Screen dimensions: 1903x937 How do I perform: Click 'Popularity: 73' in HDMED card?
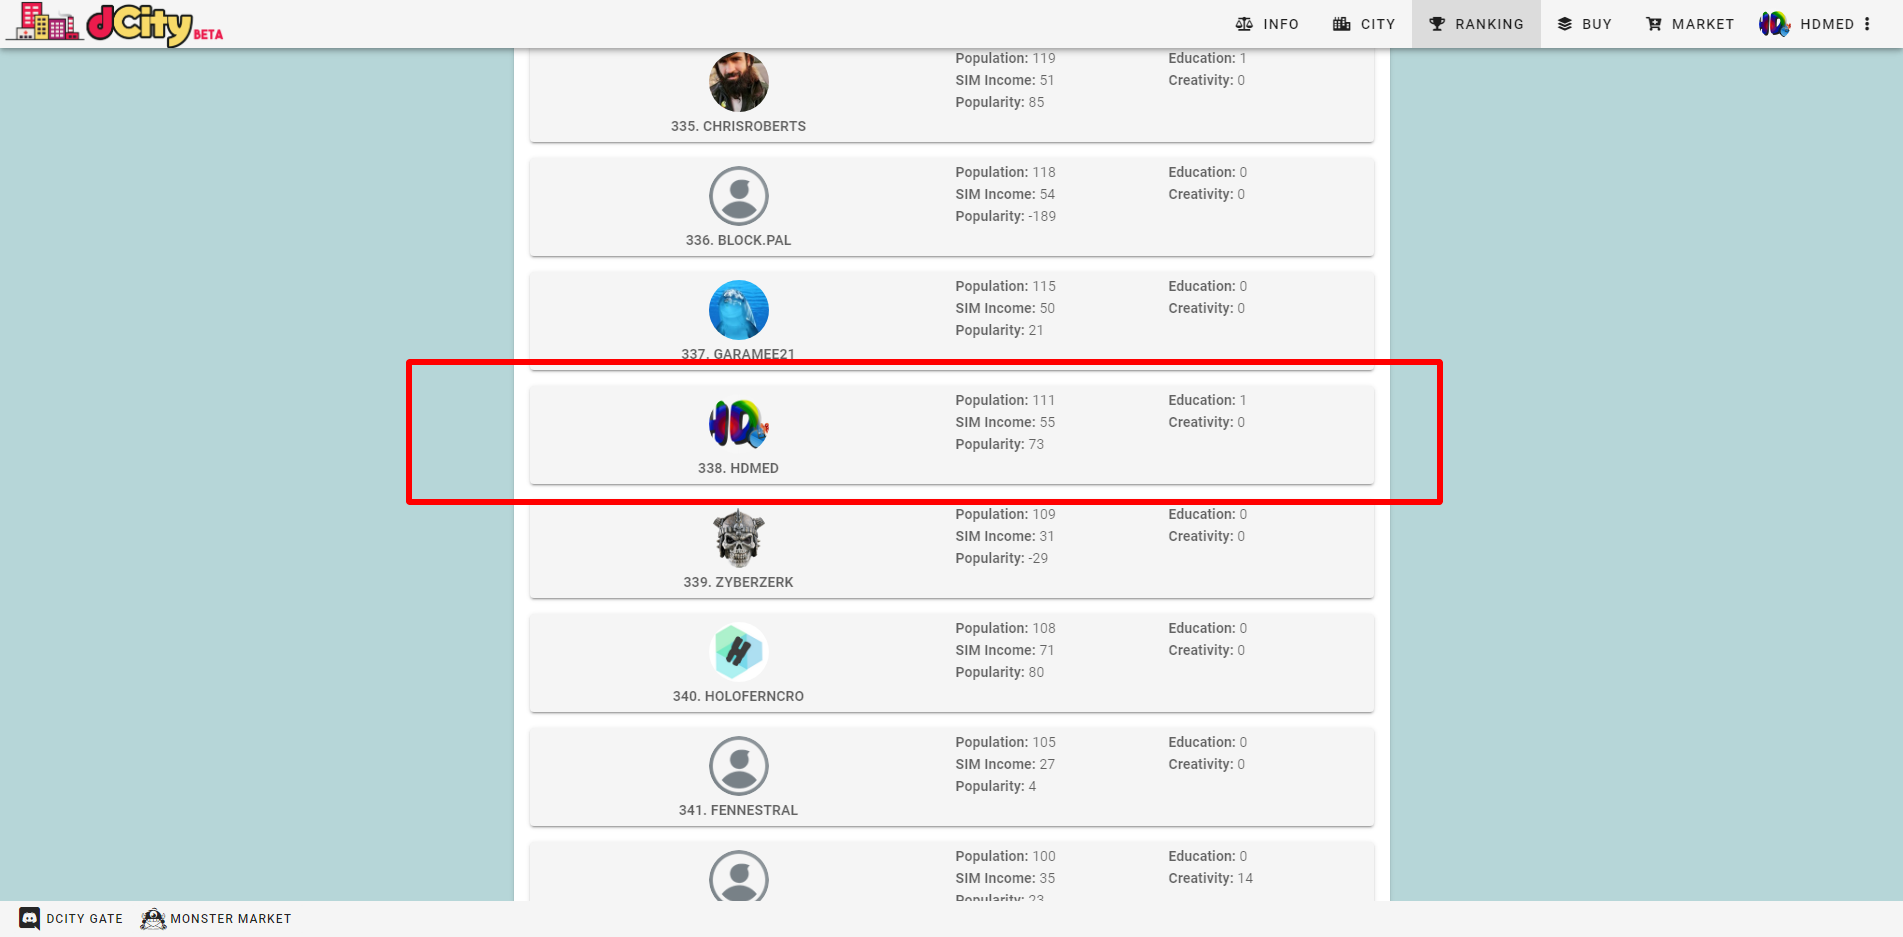coord(1000,444)
